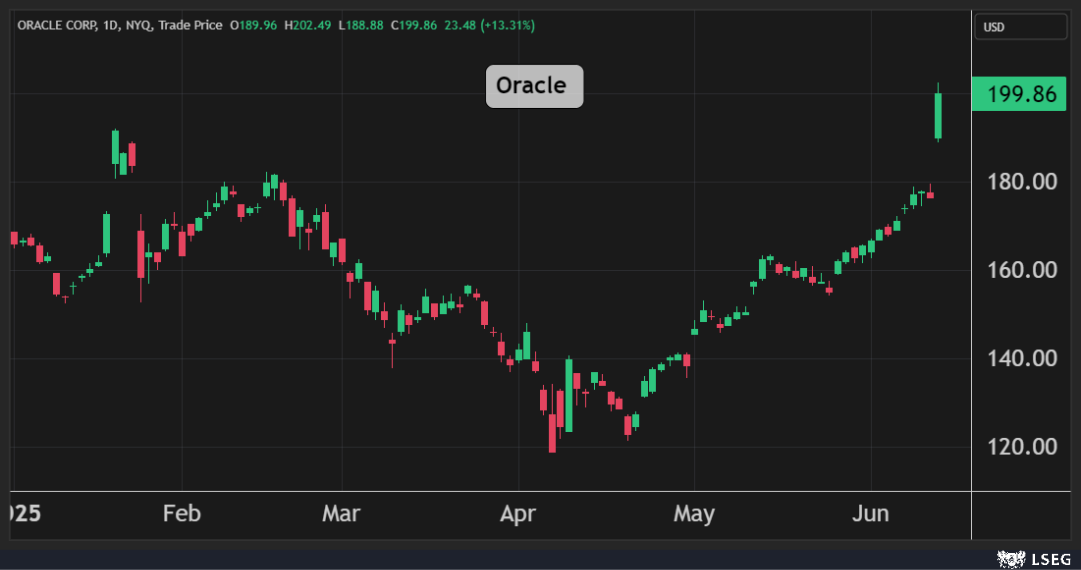Click the 160.00 price axis label
Screen dimensions: 1081x570
1022,270
